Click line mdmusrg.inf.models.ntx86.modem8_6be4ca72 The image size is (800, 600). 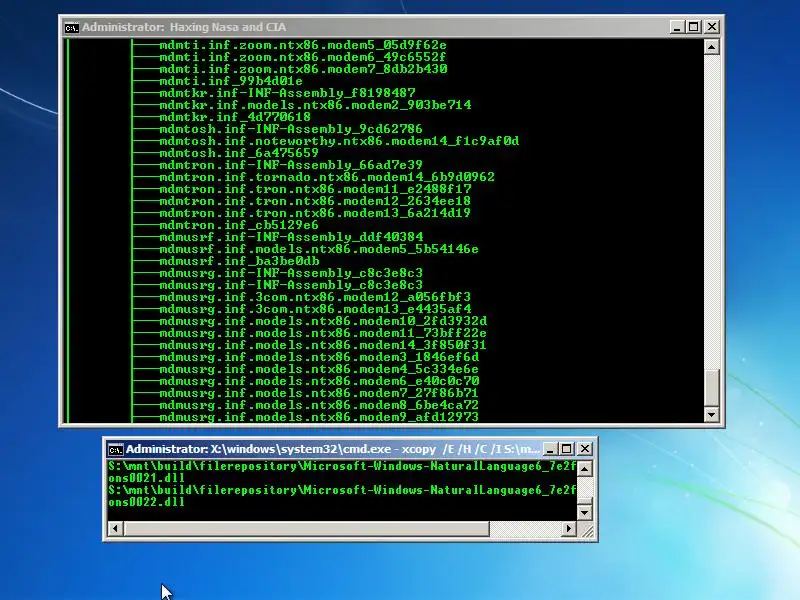click(319, 405)
